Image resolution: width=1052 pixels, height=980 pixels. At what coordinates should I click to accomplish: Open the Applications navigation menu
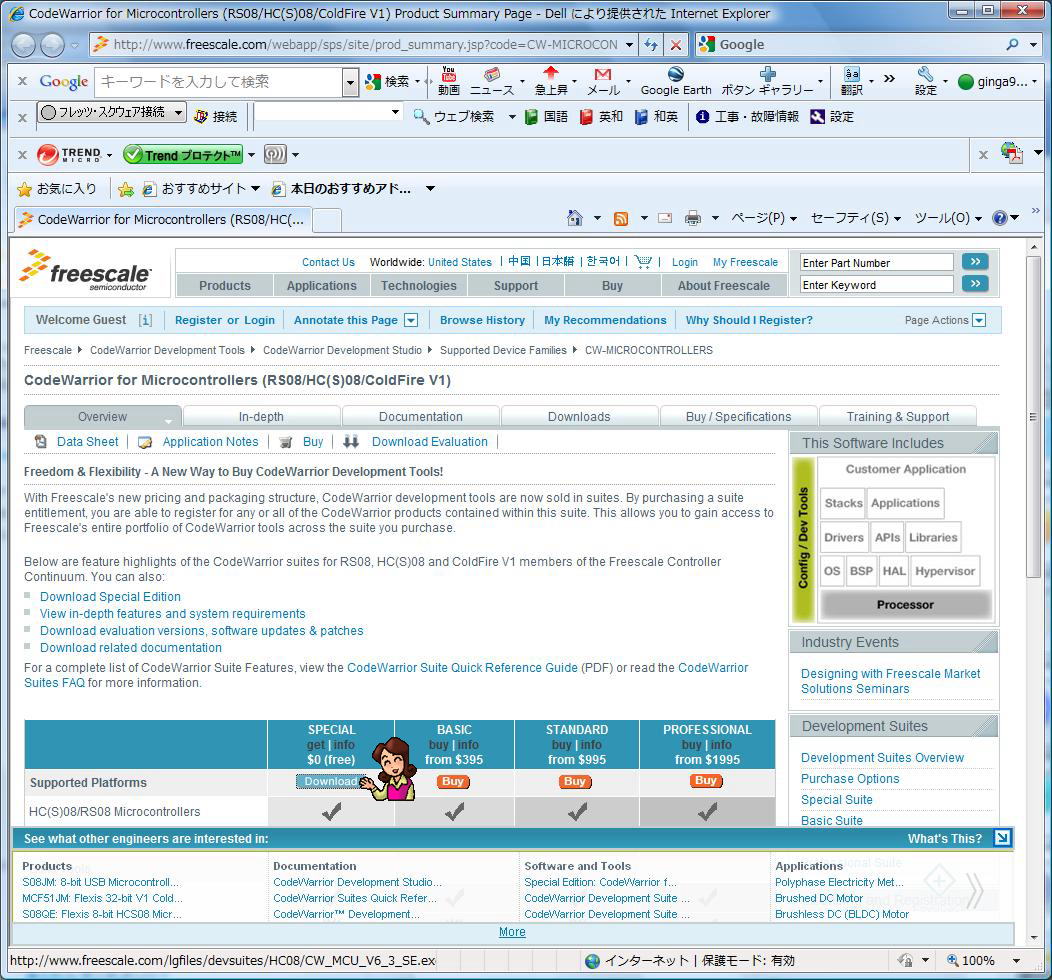[x=322, y=286]
